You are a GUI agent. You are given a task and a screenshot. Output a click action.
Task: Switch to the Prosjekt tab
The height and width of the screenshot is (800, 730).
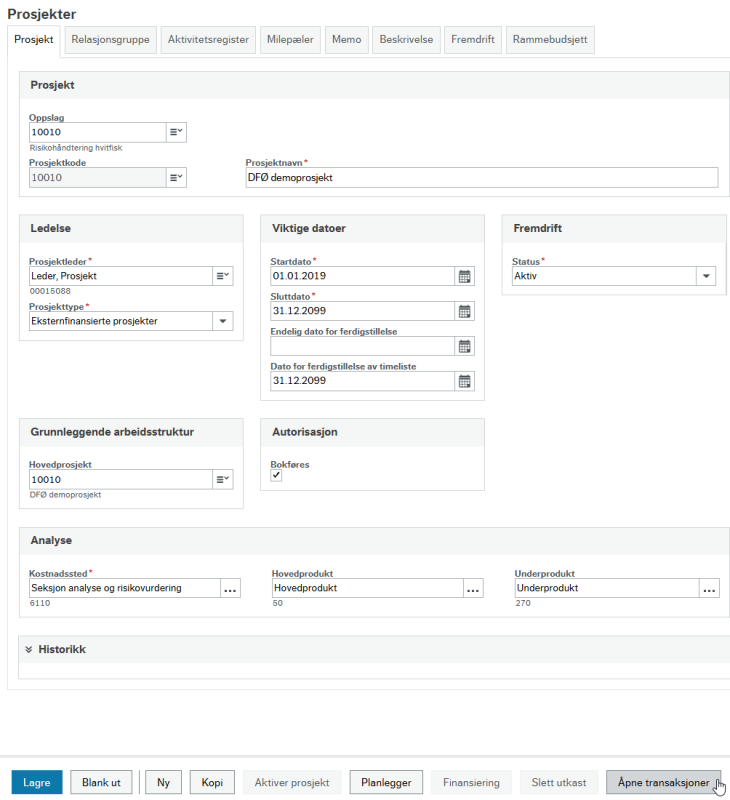click(34, 40)
